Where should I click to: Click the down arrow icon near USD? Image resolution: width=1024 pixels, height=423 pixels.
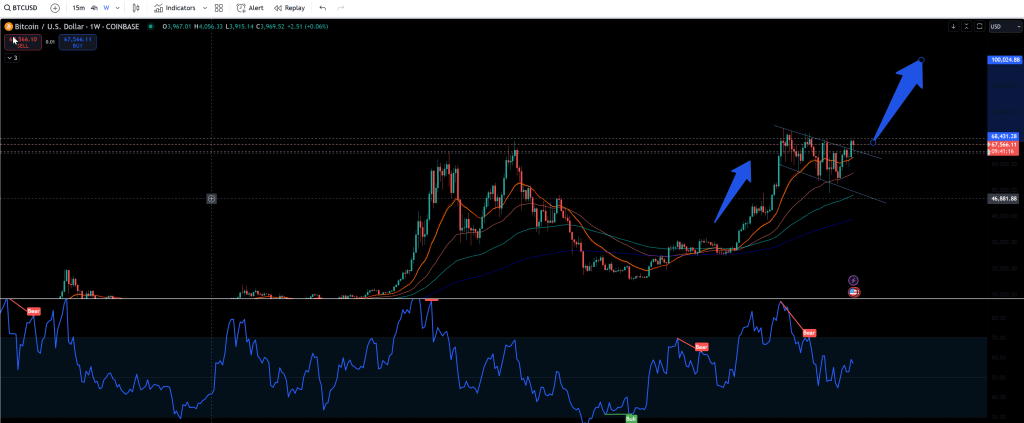(953, 27)
